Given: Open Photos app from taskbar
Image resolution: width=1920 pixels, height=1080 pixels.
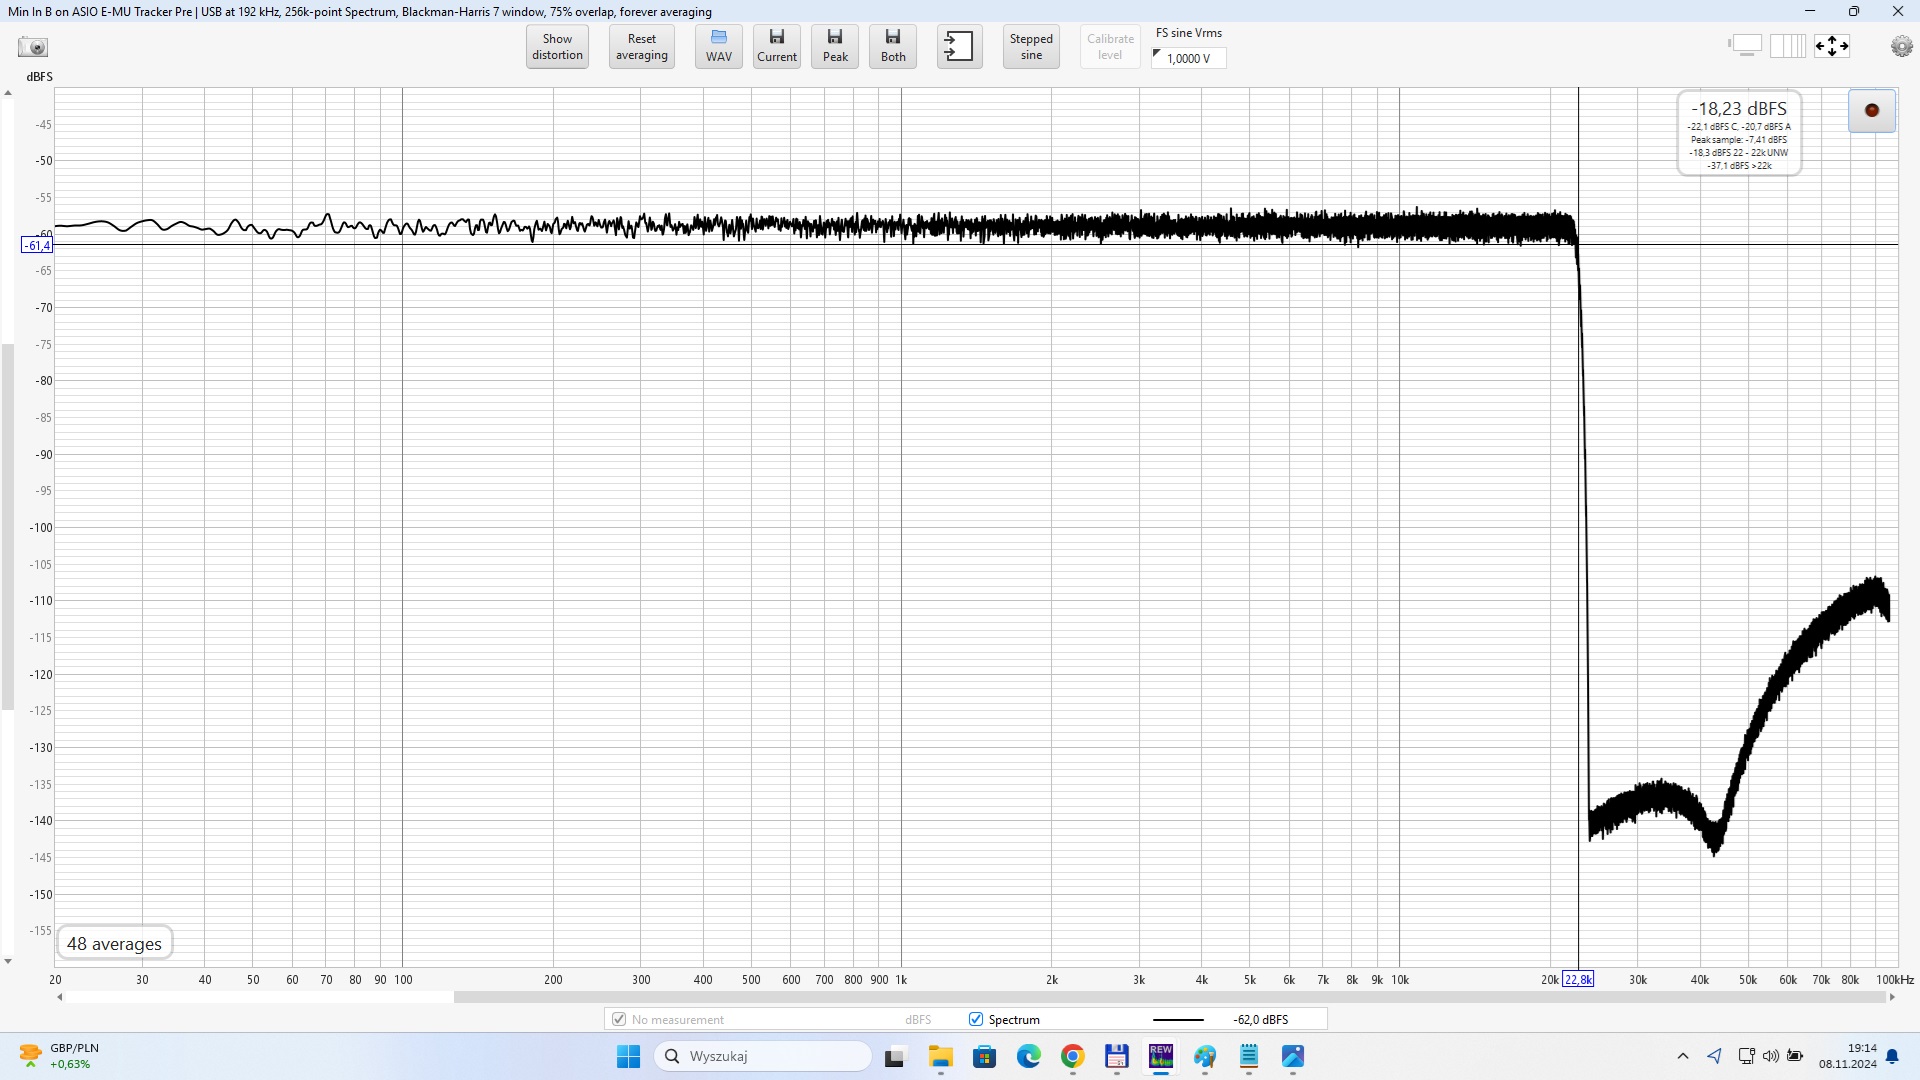Looking at the screenshot, I should 1293,1056.
